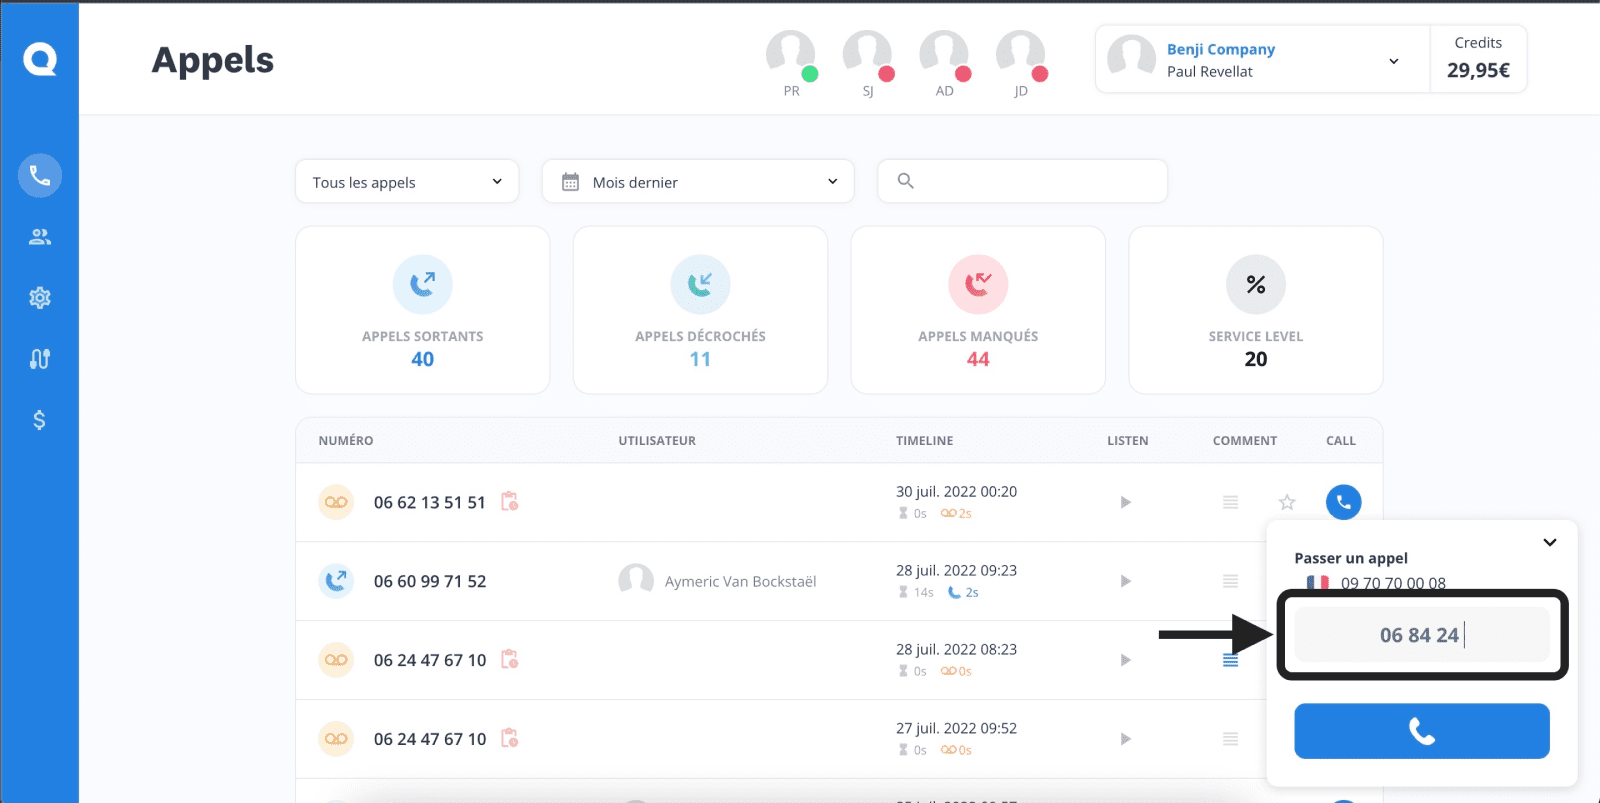This screenshot has width=1600, height=803.
Task: Open the Settings gear in the sidebar
Action: click(40, 298)
